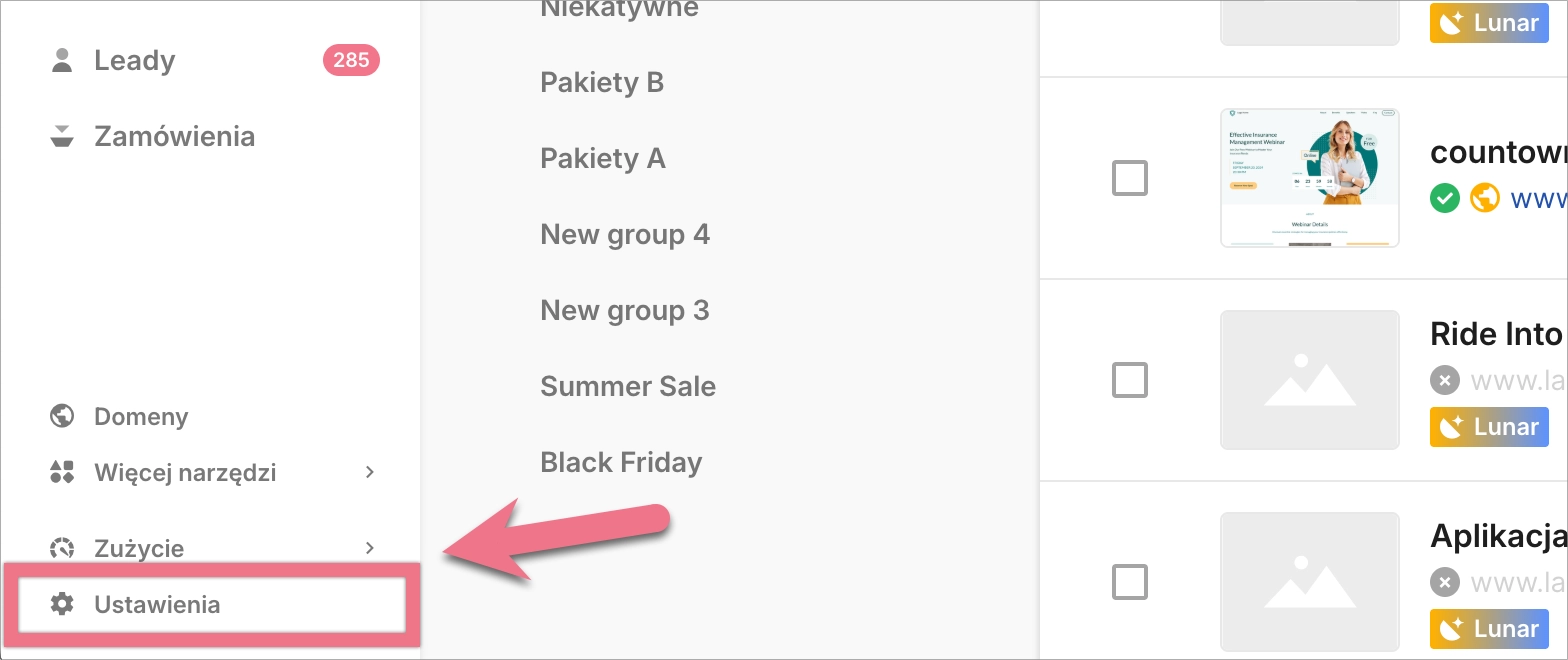Image resolution: width=1568 pixels, height=660 pixels.
Task: Click the Zużycie gauge icon
Action: (x=62, y=548)
